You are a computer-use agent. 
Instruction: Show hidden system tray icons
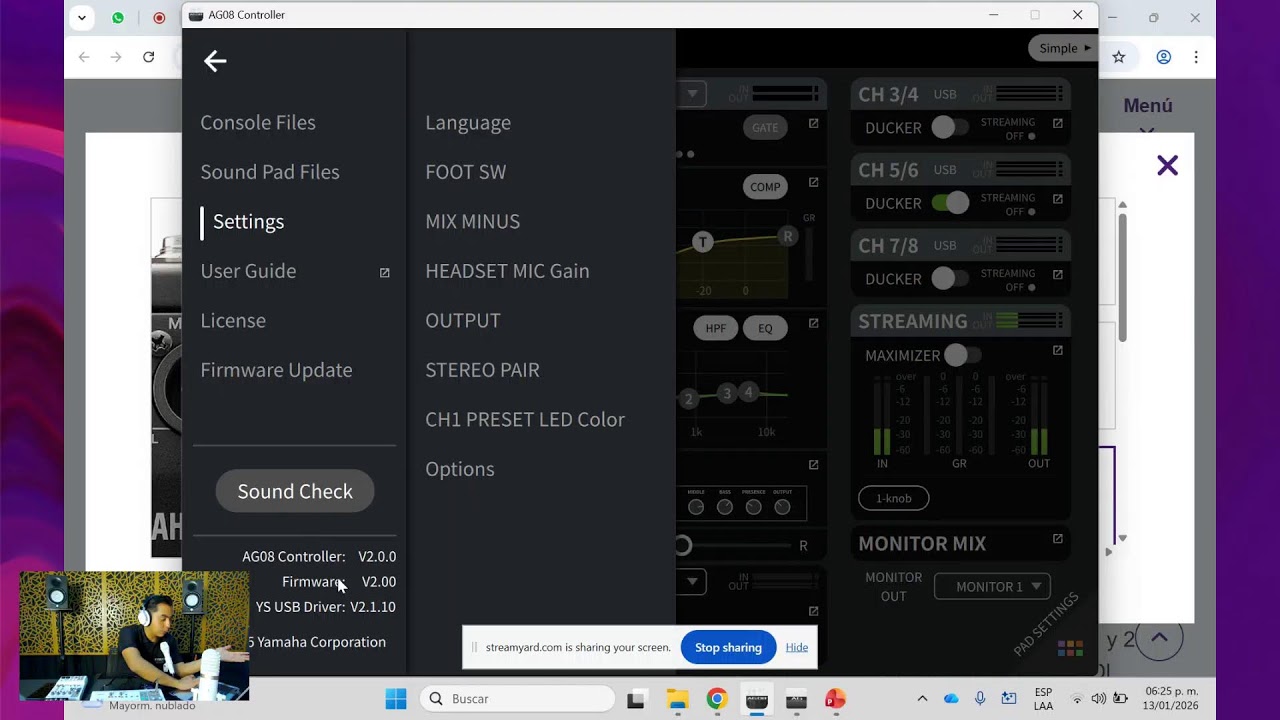[922, 699]
